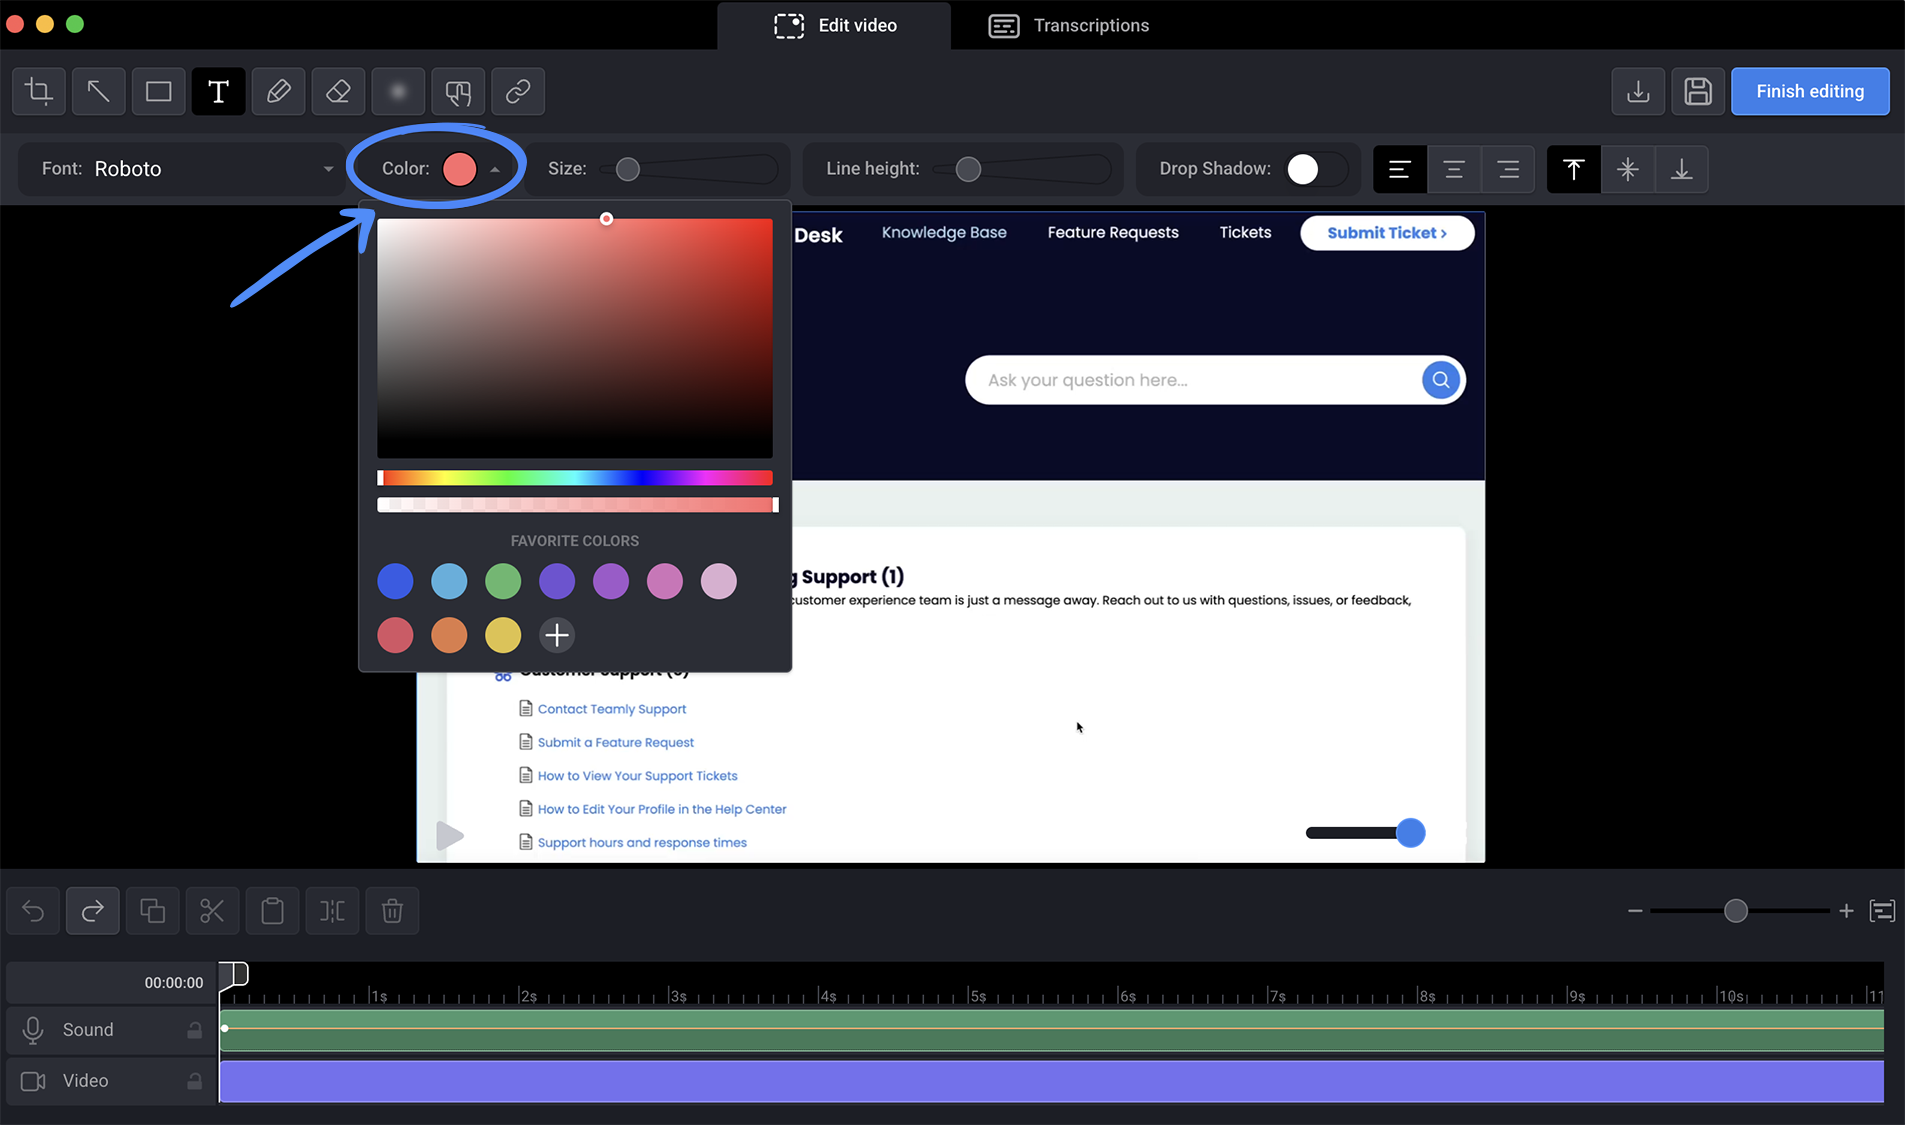This screenshot has width=1905, height=1125.
Task: Cut with the scissors icon
Action: point(212,911)
